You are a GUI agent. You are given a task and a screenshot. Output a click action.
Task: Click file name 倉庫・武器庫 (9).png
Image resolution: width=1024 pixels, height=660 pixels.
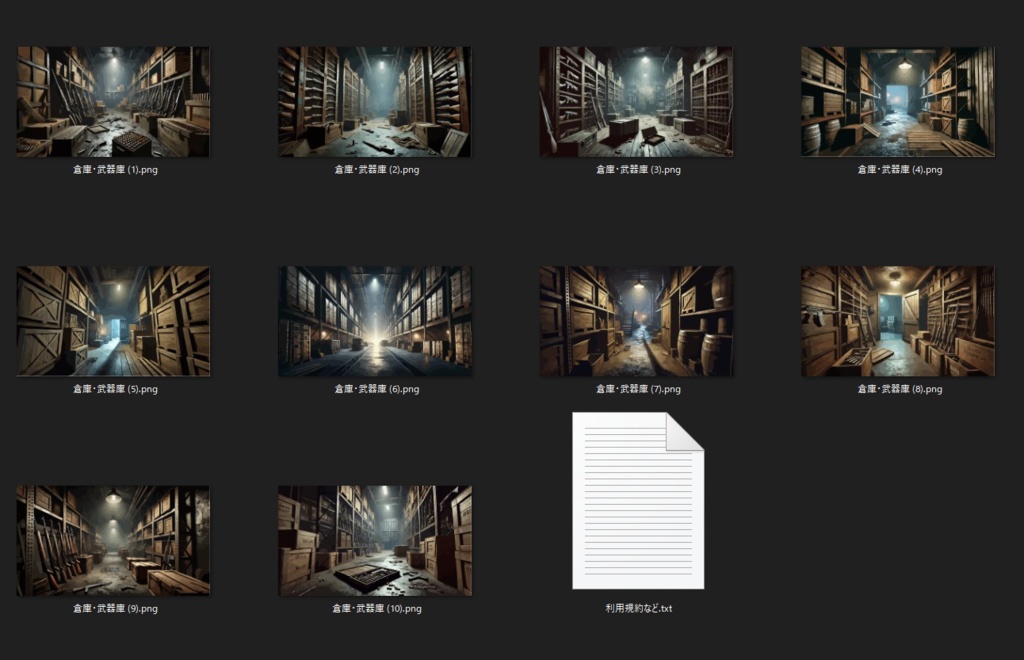click(116, 608)
